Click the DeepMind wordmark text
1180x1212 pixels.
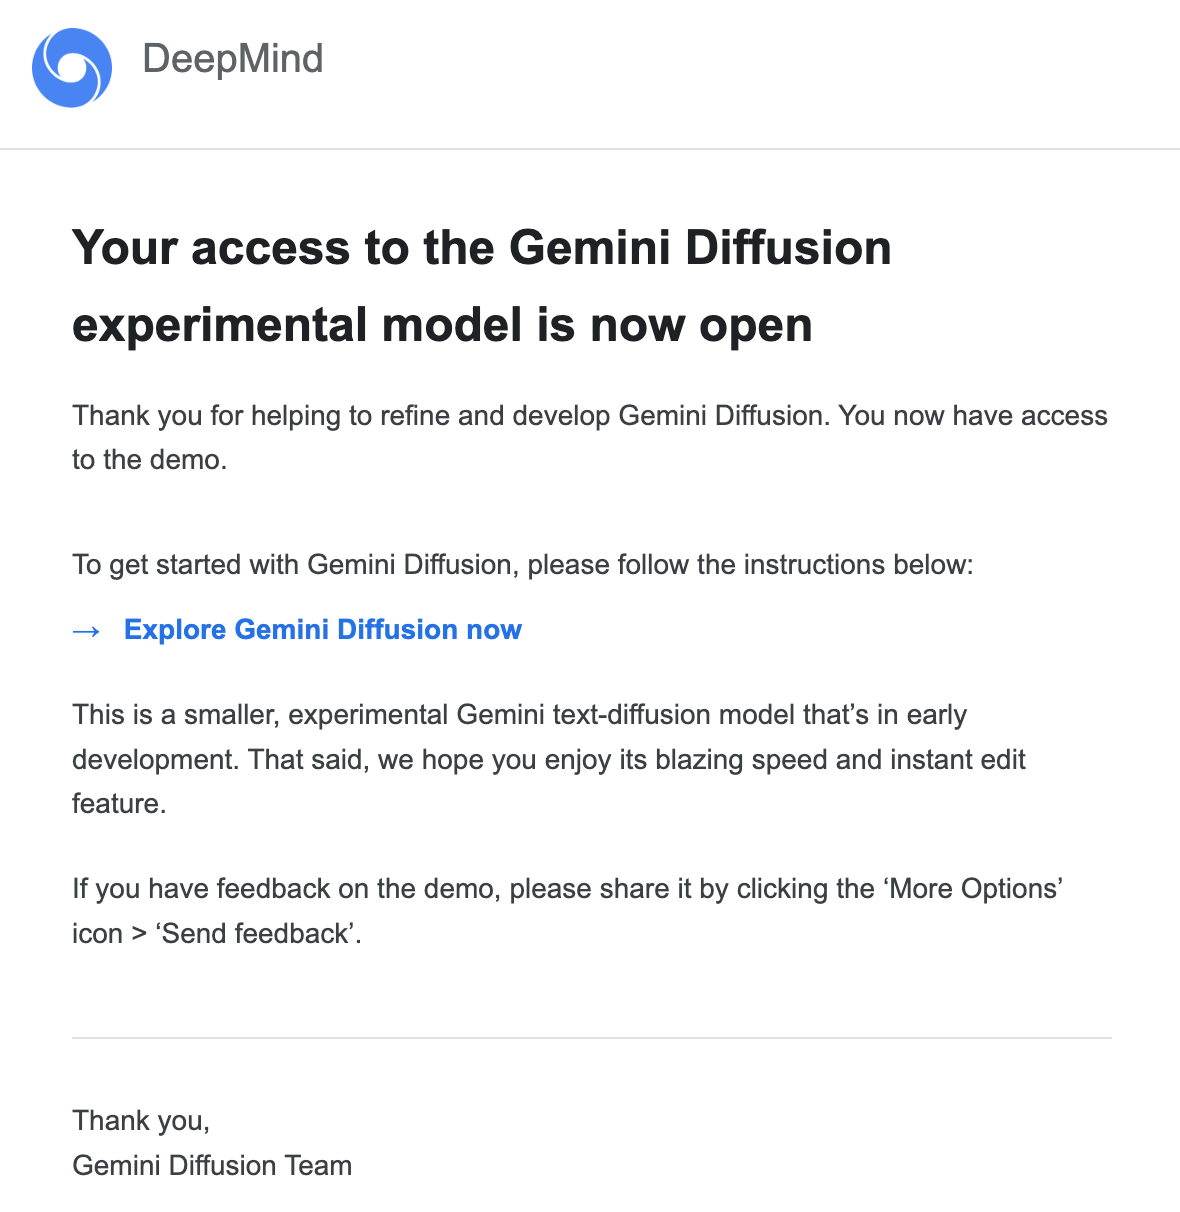(233, 59)
